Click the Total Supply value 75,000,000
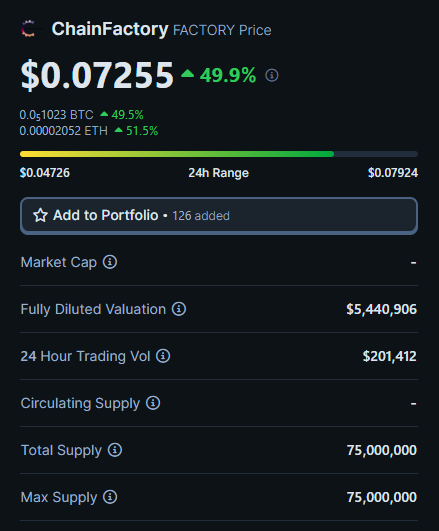Image resolution: width=439 pixels, height=531 pixels. (x=382, y=450)
